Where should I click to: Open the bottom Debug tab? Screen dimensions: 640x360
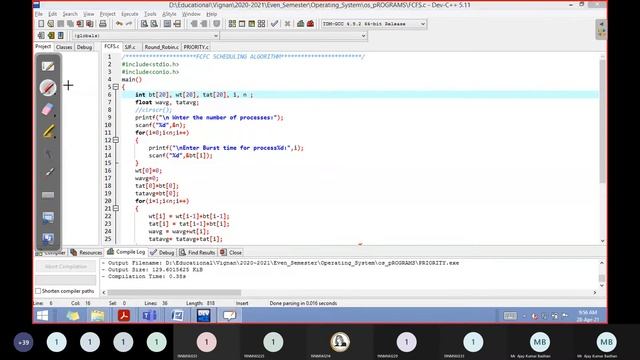click(162, 253)
